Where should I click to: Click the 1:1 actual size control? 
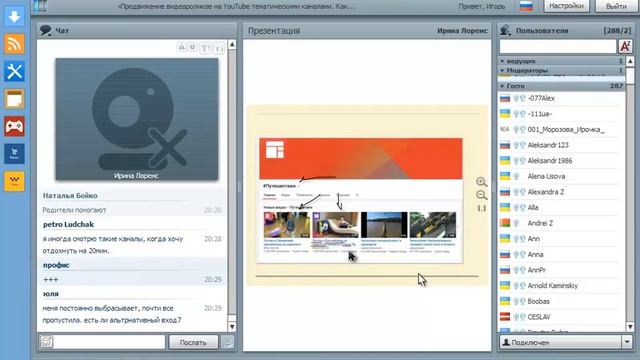click(482, 209)
